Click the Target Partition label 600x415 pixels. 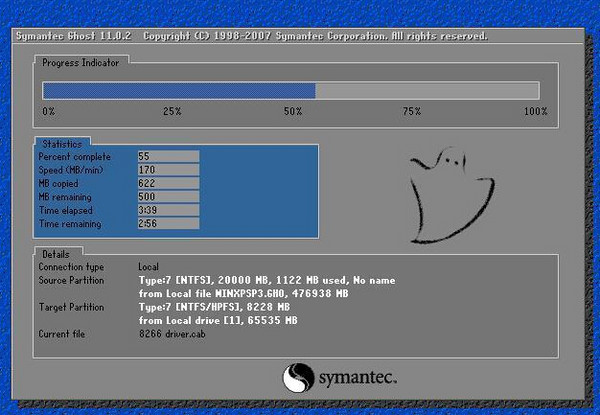pos(71,307)
